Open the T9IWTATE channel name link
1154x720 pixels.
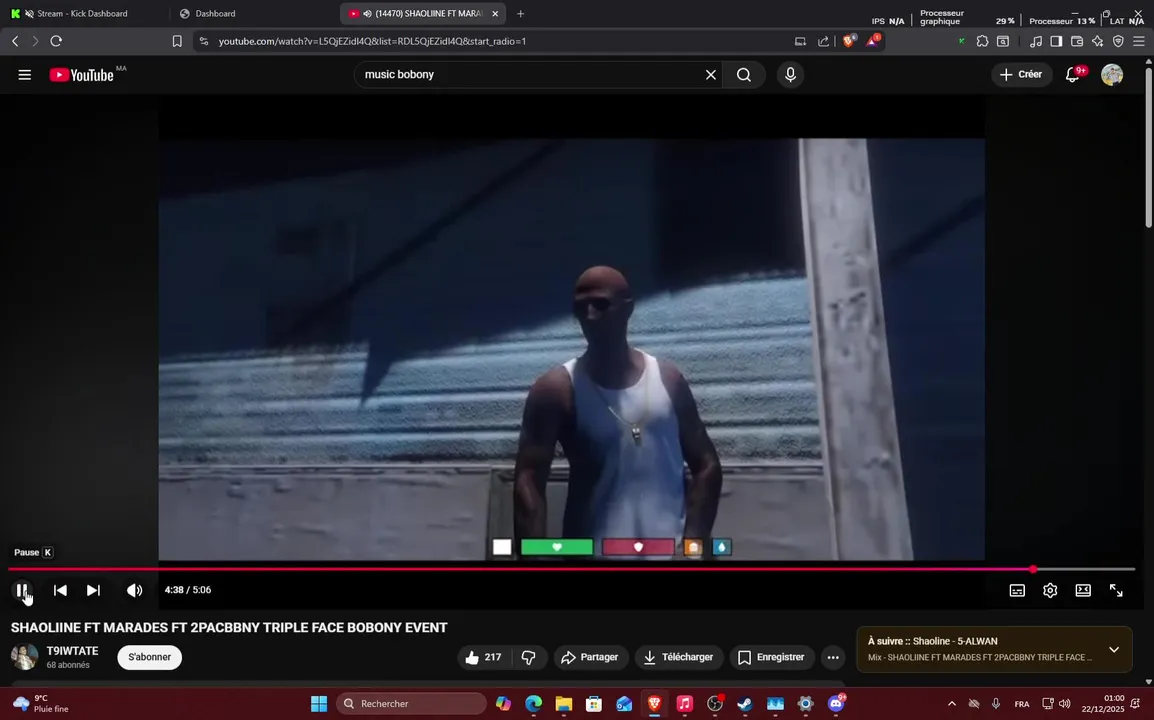tap(72, 651)
